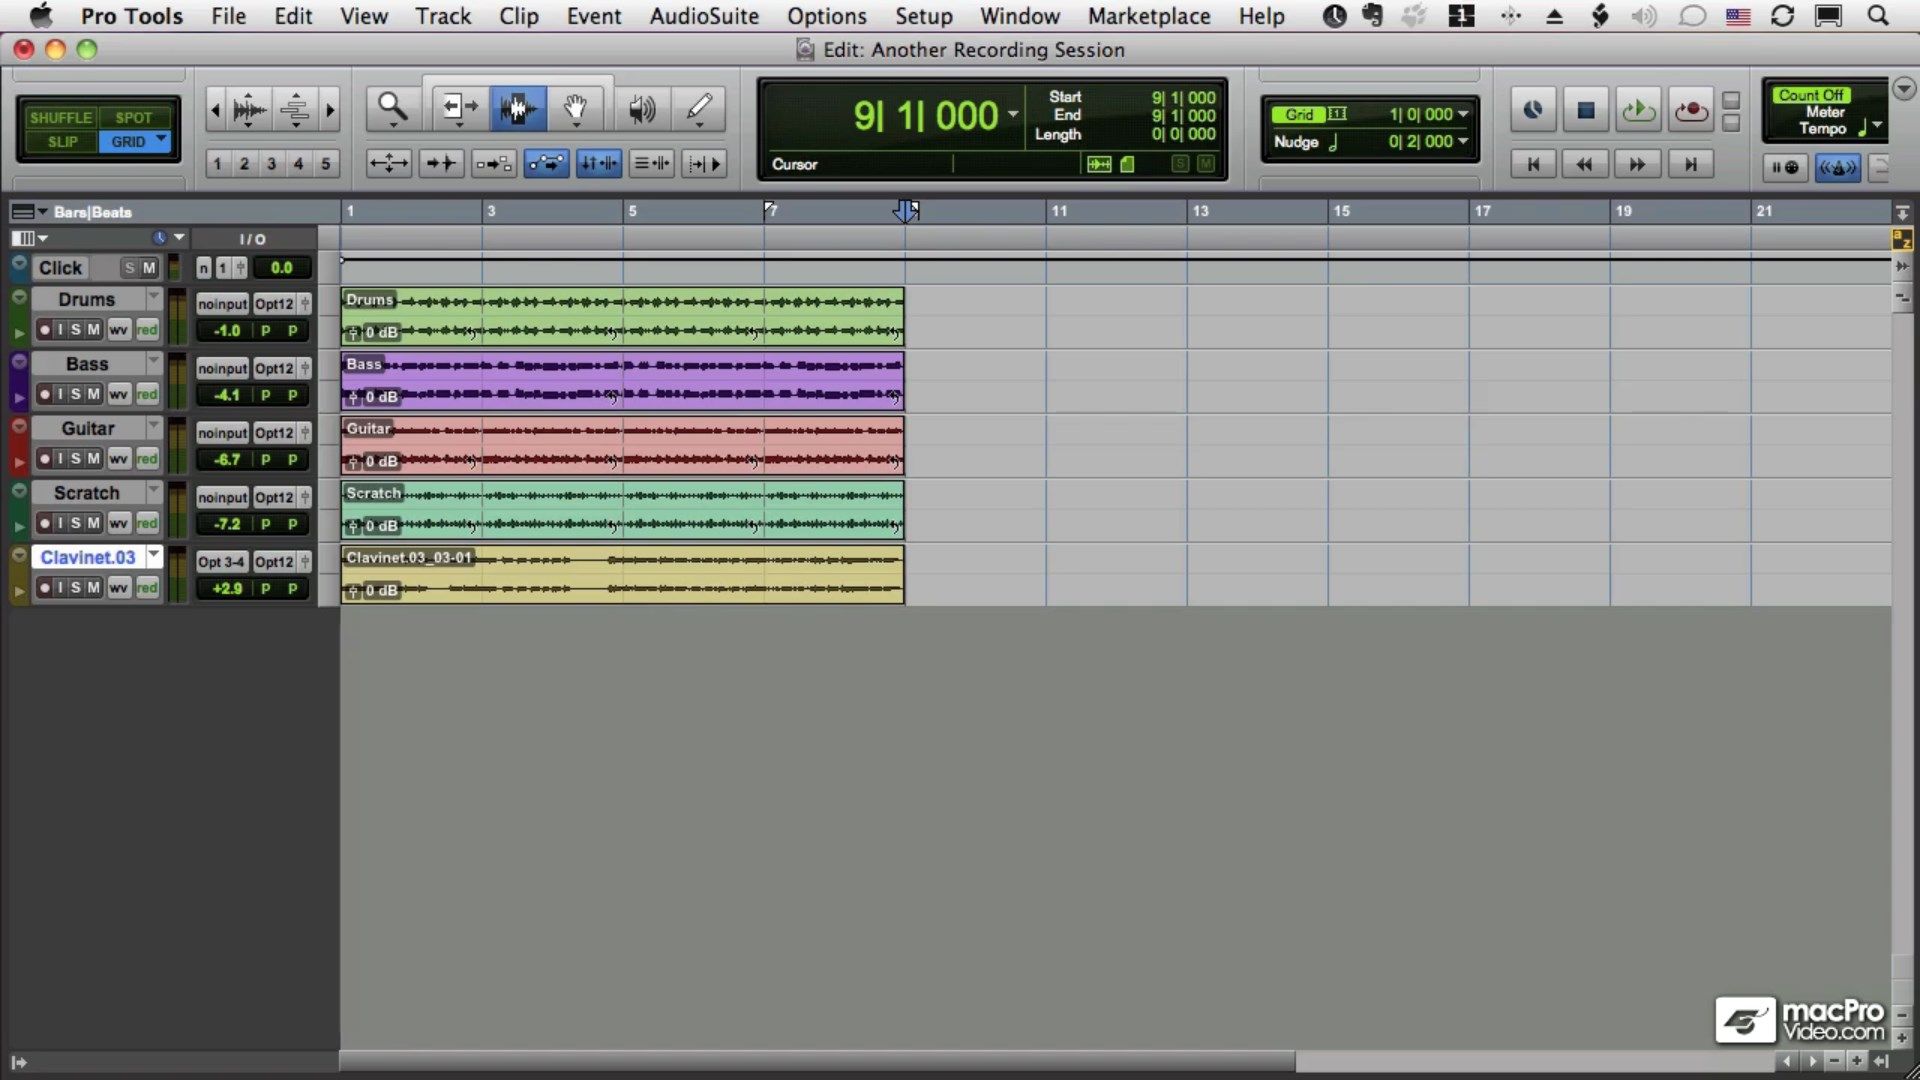This screenshot has width=1920, height=1080.
Task: Open the Grid value dropdown
Action: (1464, 113)
